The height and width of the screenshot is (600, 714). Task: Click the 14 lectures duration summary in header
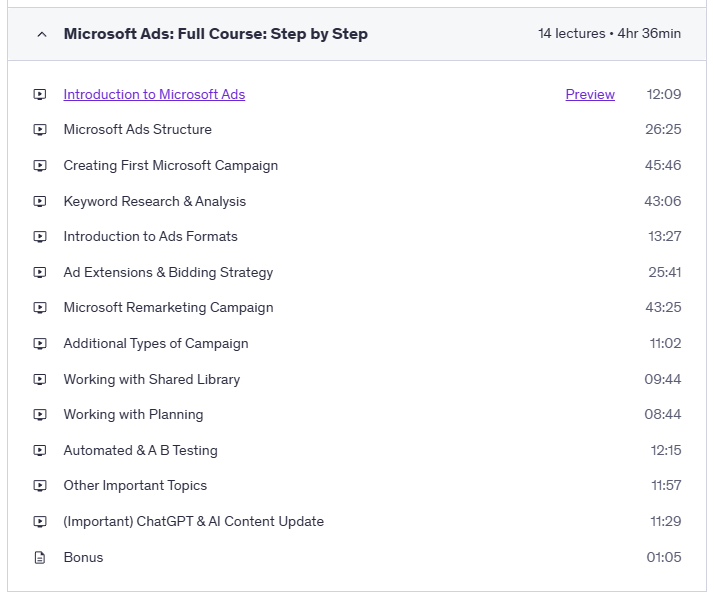pos(609,34)
